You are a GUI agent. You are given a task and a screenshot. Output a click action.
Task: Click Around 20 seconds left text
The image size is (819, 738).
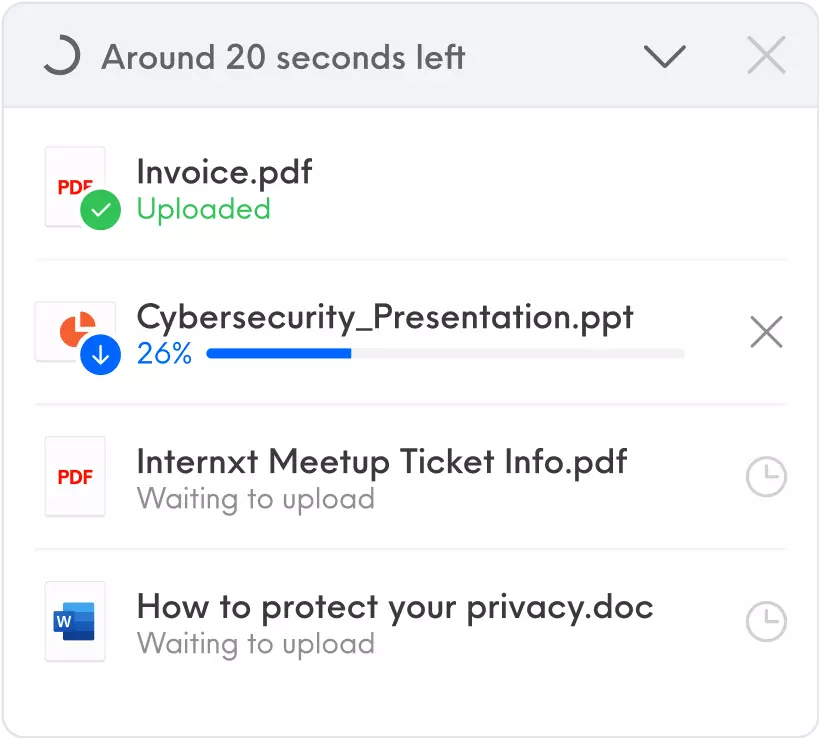point(283,57)
